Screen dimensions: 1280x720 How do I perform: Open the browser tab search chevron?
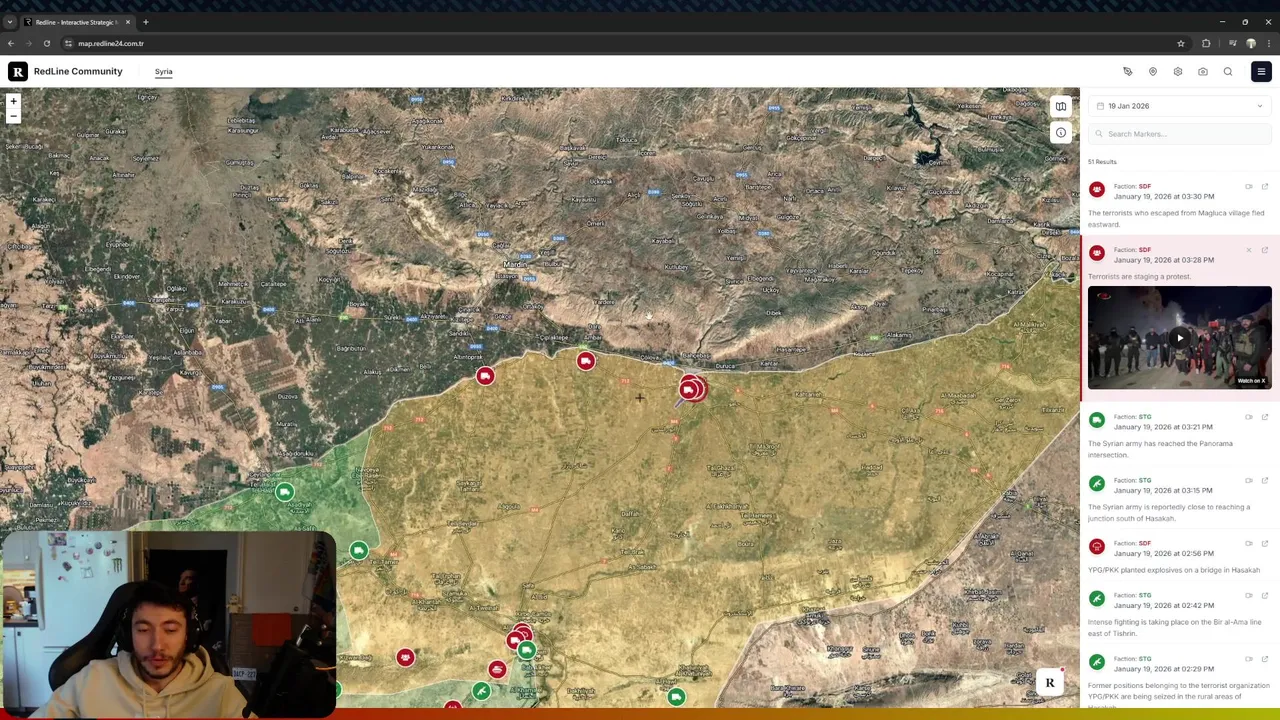coord(10,22)
